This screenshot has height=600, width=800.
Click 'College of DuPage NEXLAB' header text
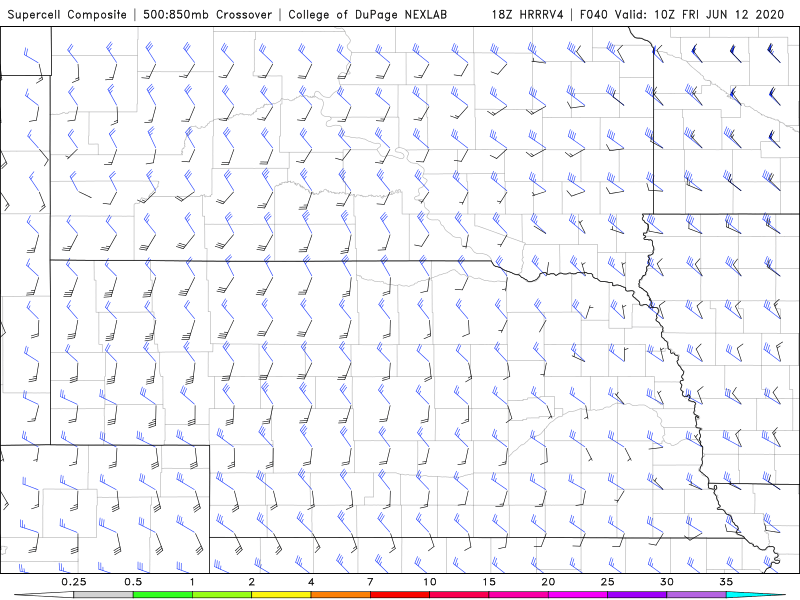coord(367,14)
